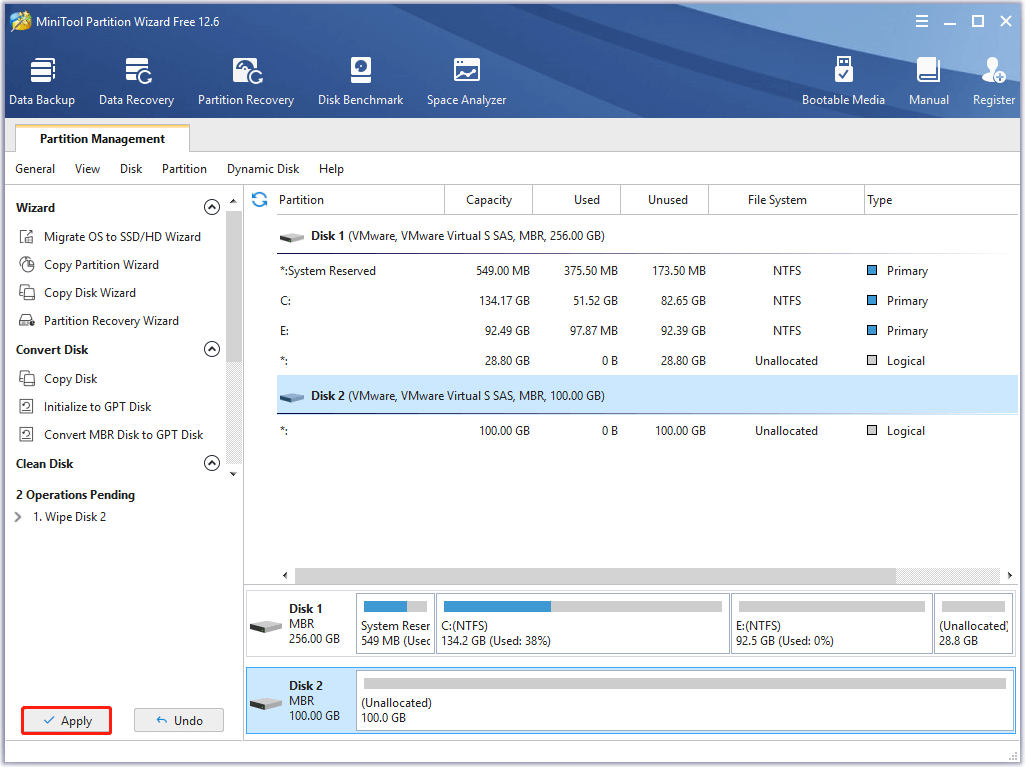Sort by the Capacity column header
Image resolution: width=1026 pixels, height=768 pixels.
click(489, 200)
